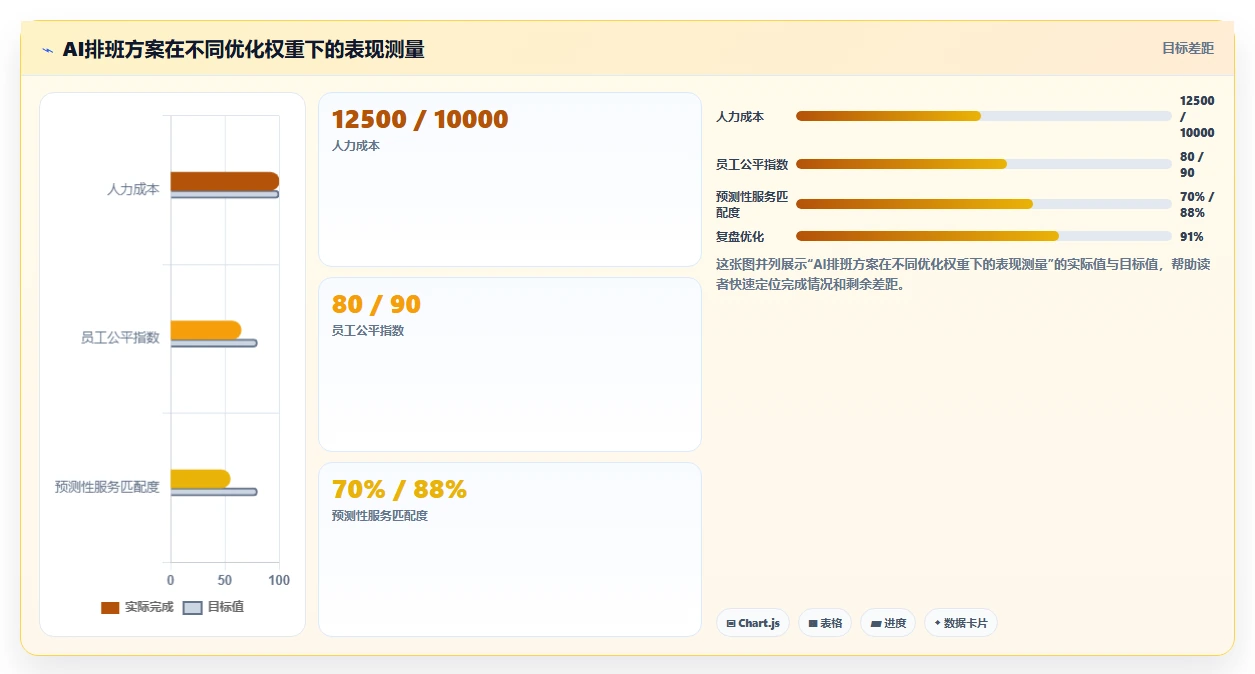This screenshot has width=1255, height=674.
Task: Click the x-axis tick value 100
Action: point(279,581)
